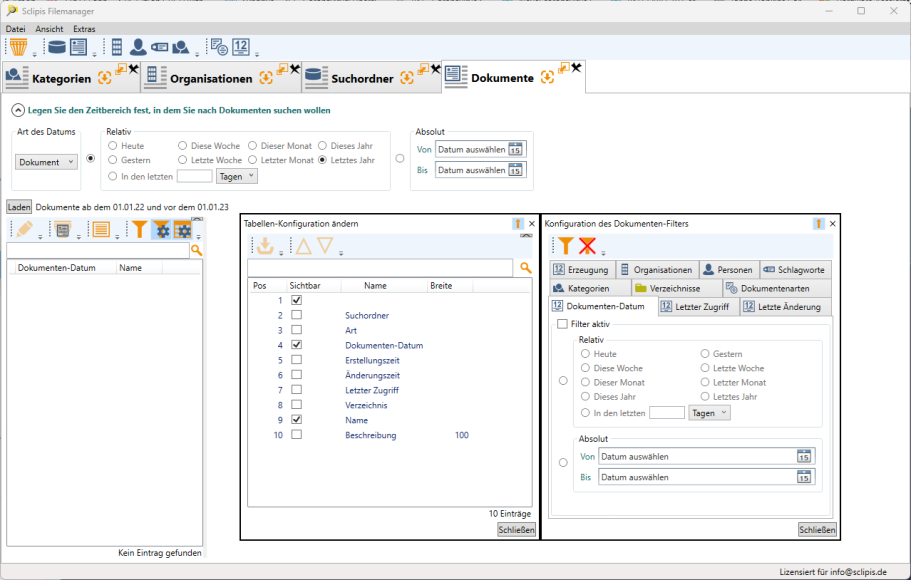Open the Dokumentenarten filter tab

tap(777, 288)
